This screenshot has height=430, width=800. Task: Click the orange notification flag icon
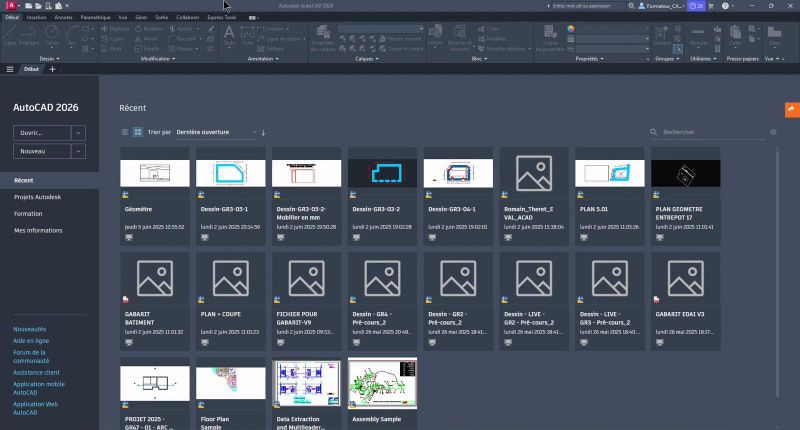pyautogui.click(x=792, y=110)
